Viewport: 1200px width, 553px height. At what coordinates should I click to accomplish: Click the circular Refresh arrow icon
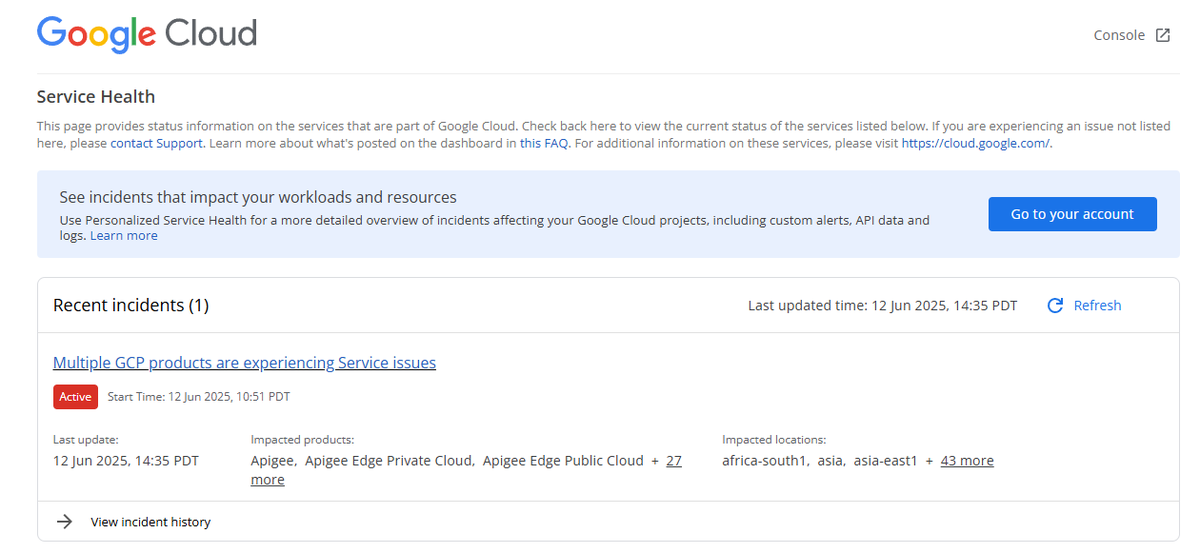pos(1055,305)
